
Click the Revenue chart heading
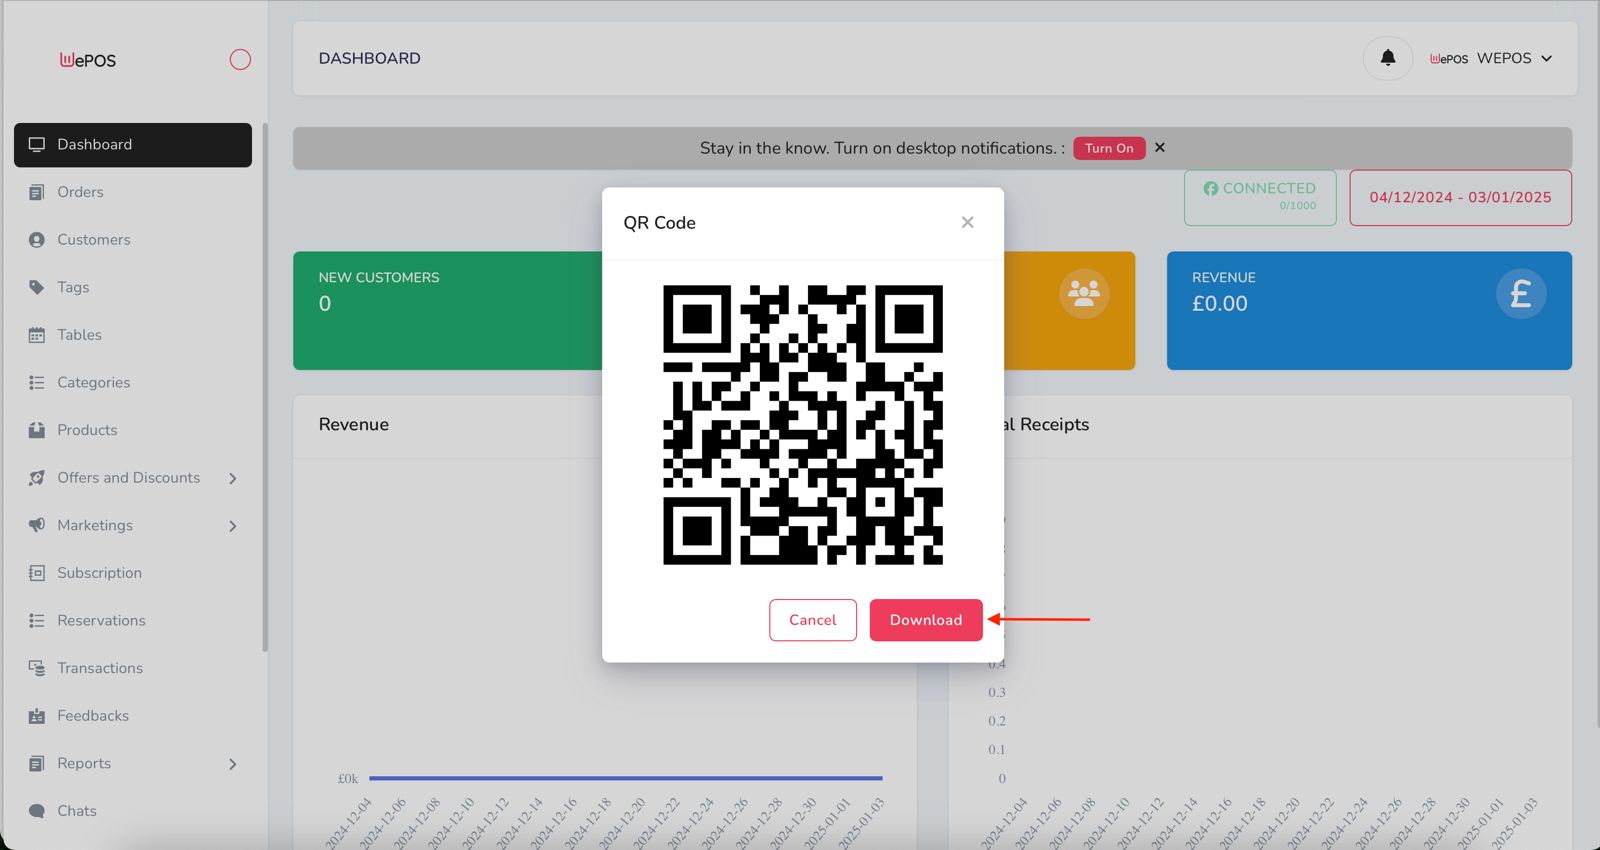[354, 424]
